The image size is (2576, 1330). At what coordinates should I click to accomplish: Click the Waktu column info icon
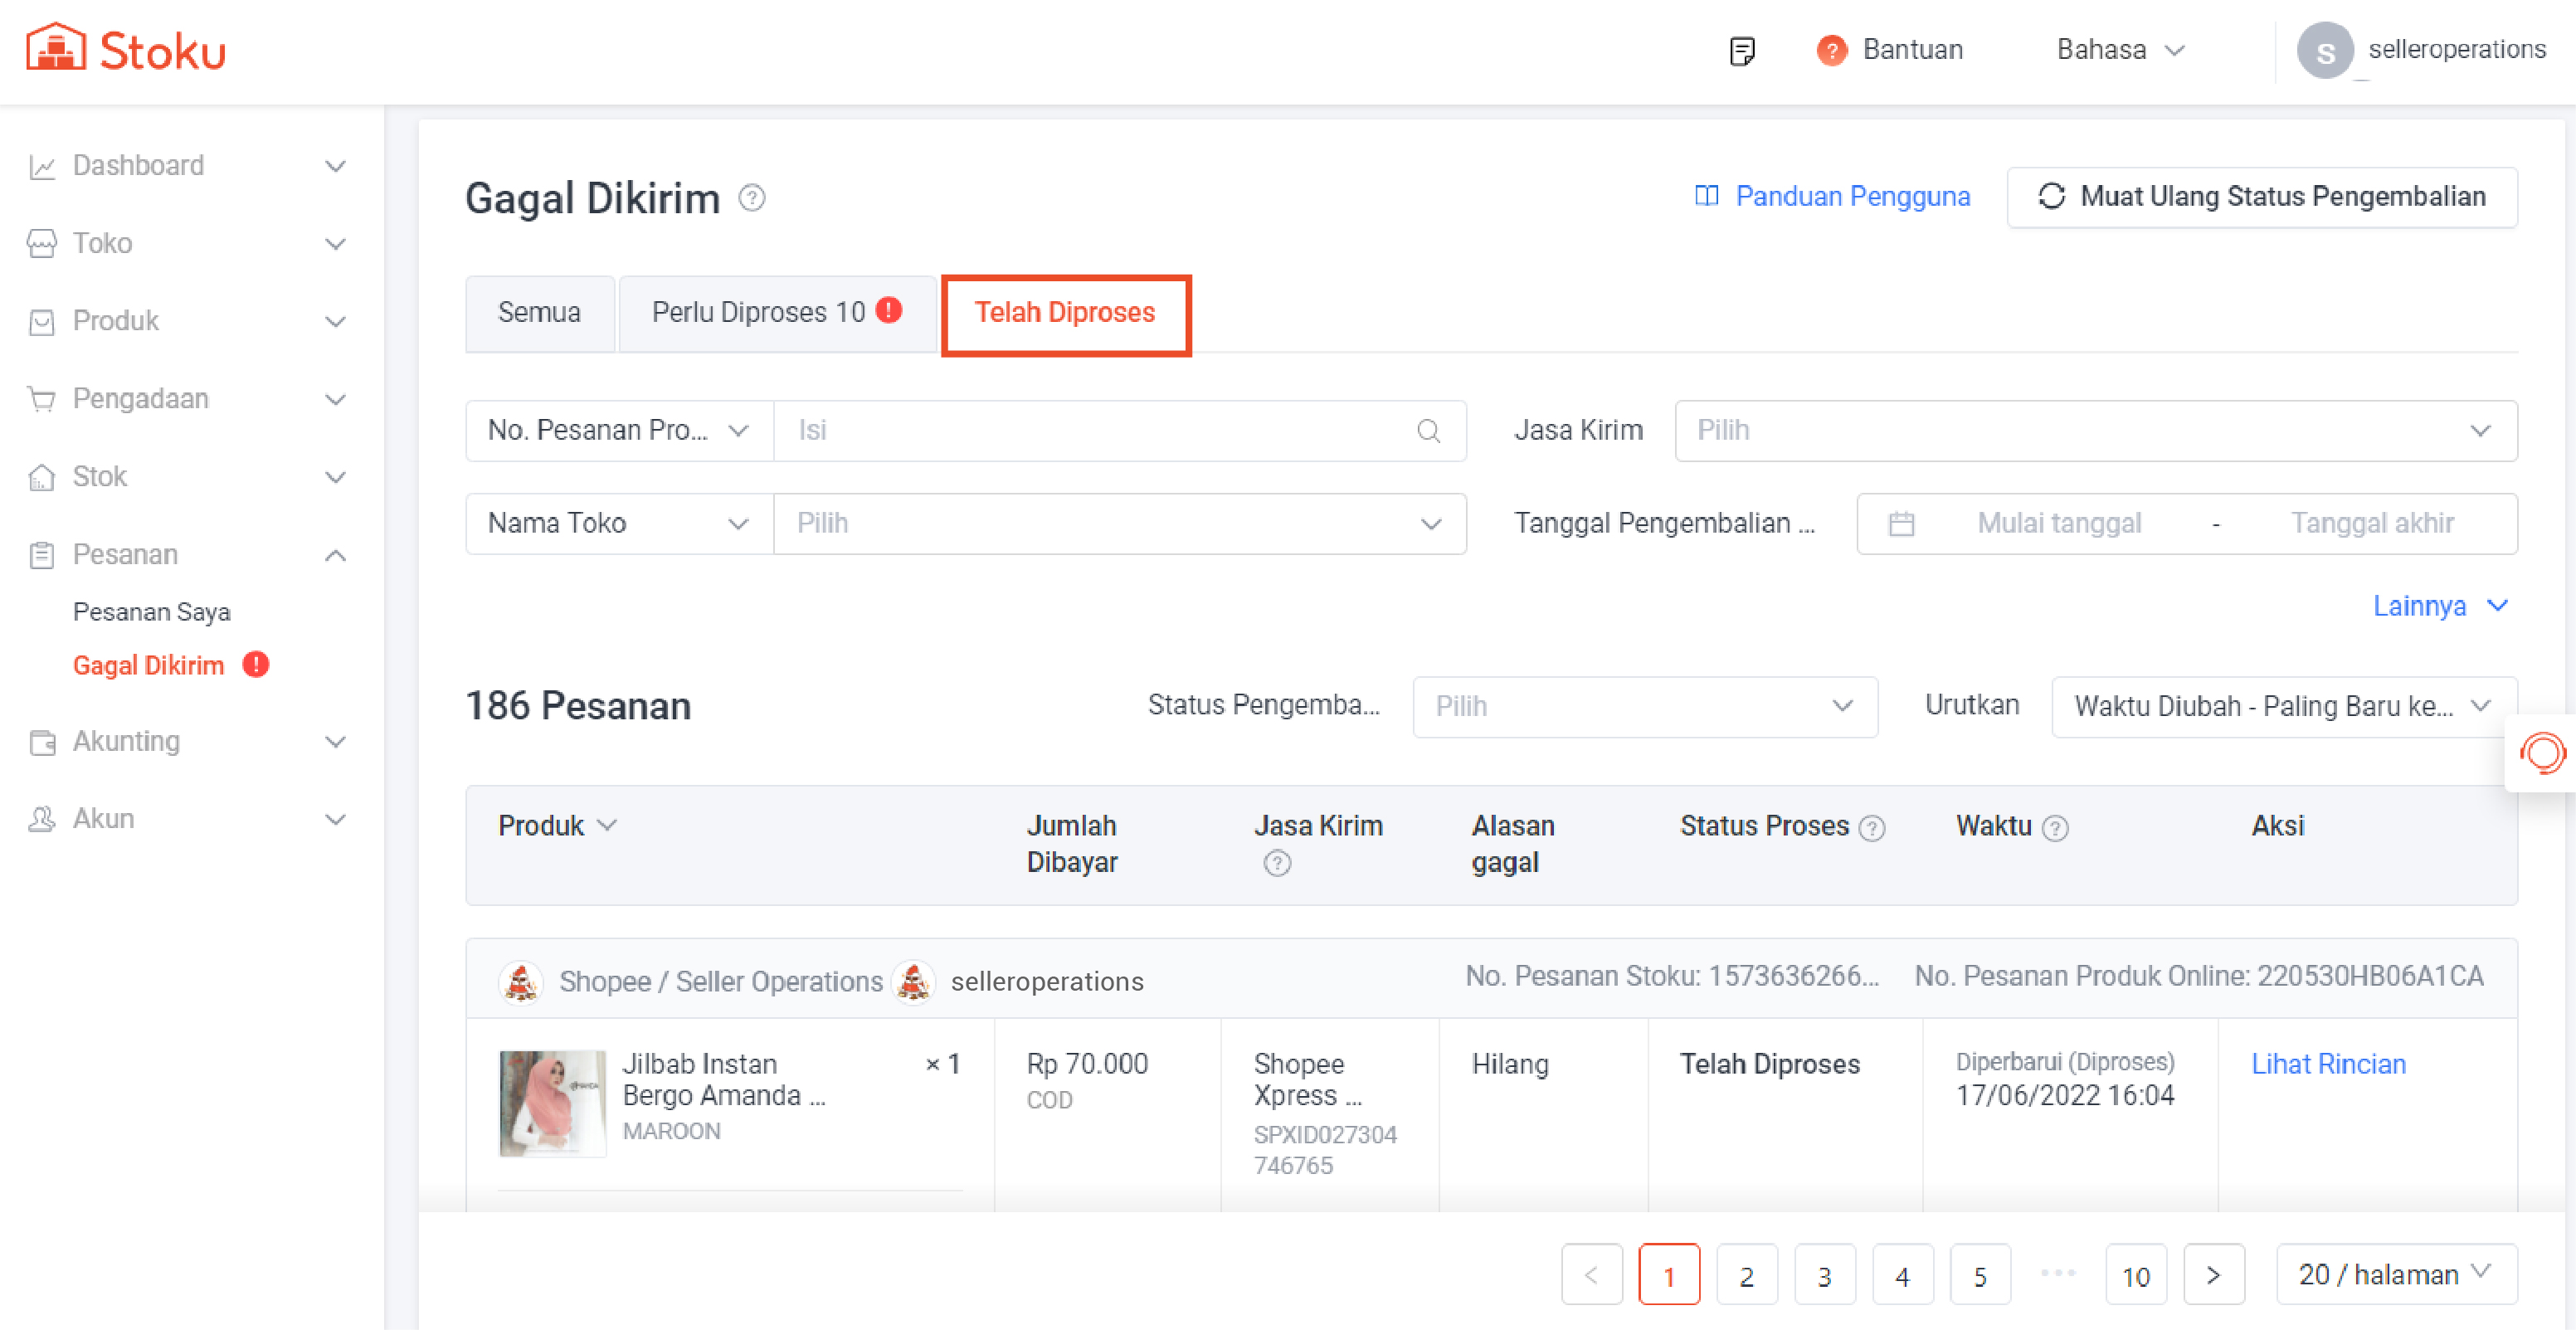click(2055, 828)
